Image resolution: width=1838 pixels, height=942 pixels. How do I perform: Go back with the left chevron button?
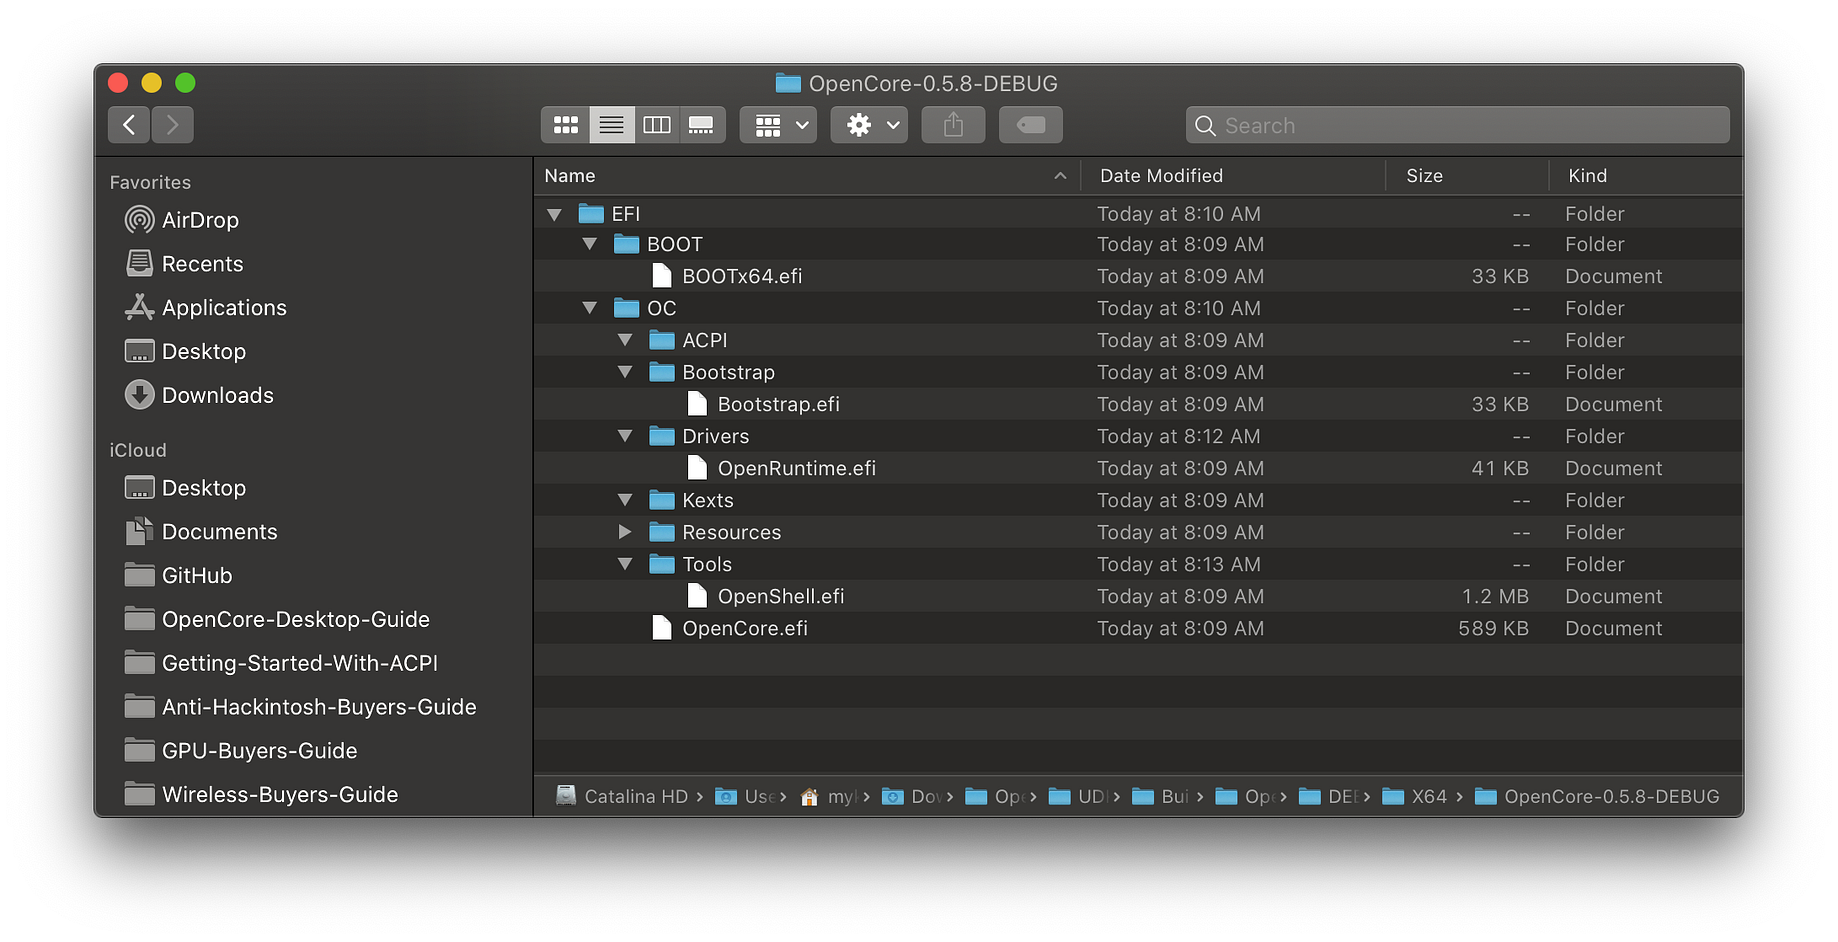129,125
